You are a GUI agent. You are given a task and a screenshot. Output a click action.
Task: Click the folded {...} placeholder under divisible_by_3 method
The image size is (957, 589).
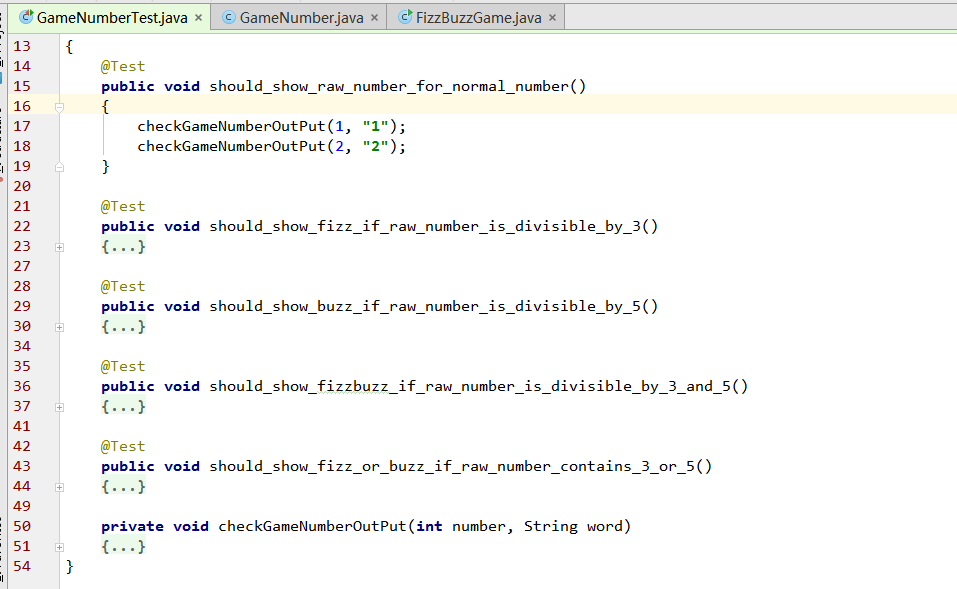point(123,247)
